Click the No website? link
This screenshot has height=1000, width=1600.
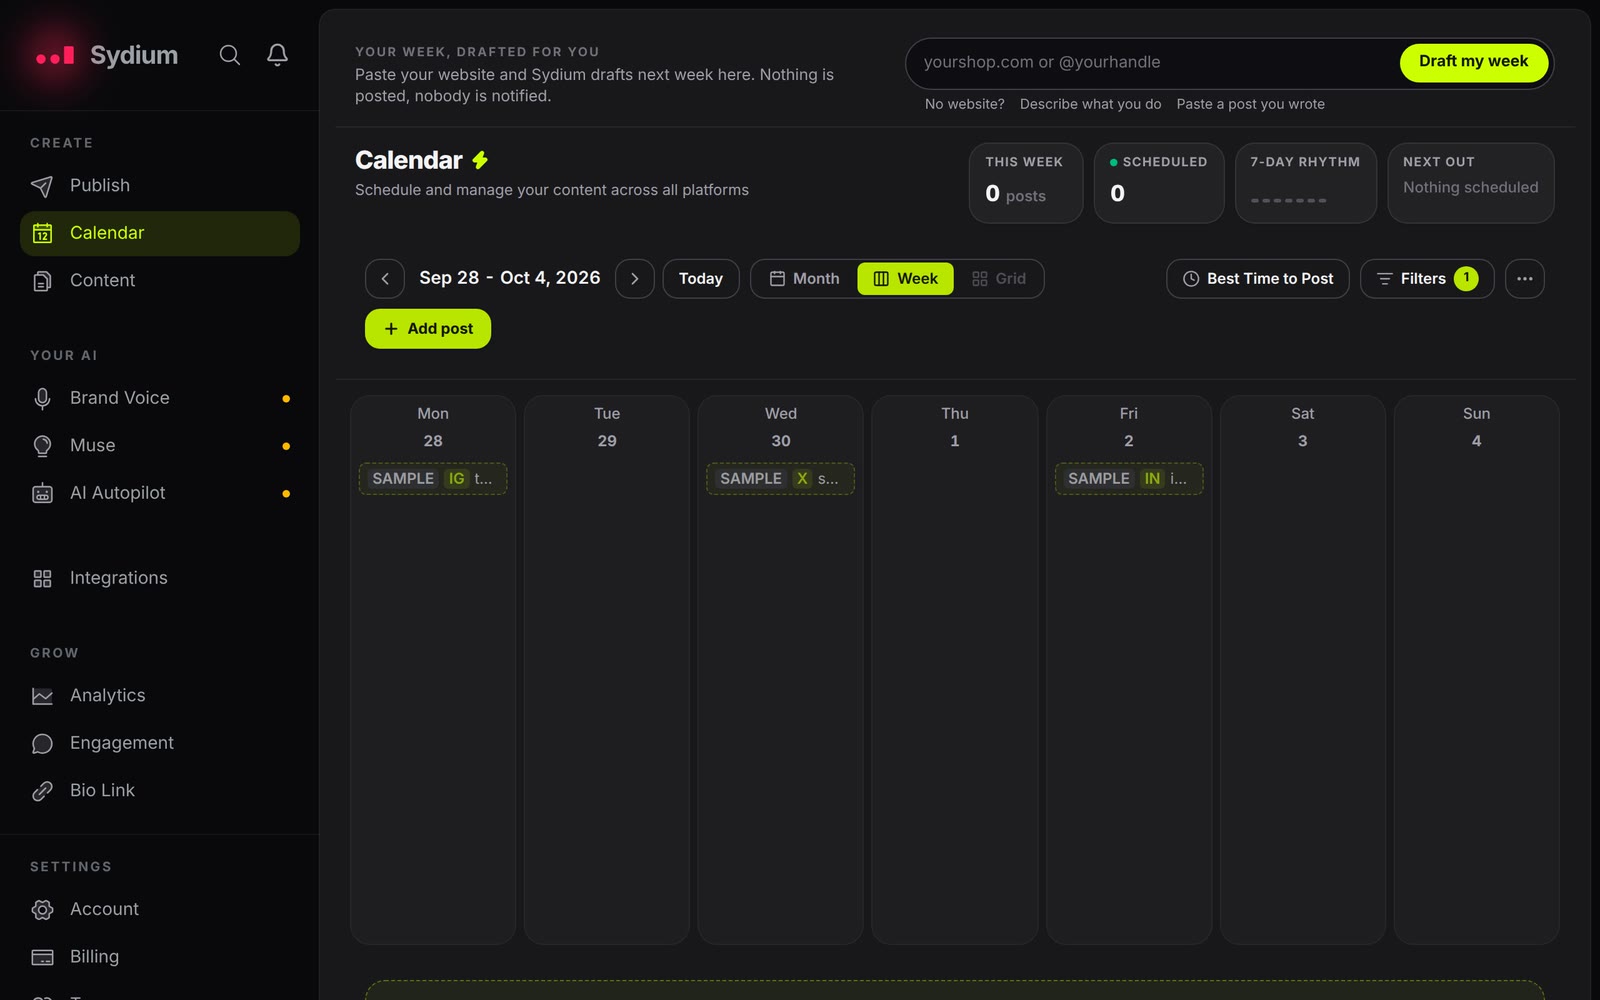click(965, 104)
